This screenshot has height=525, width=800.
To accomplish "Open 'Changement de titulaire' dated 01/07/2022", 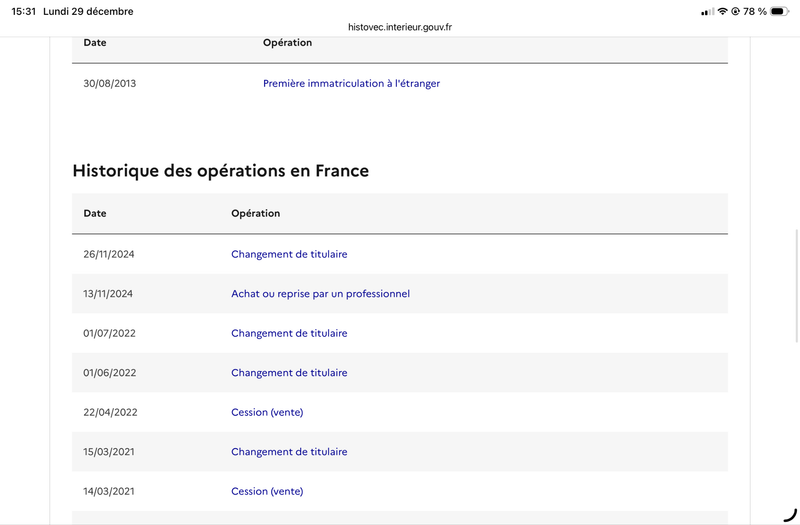I will (x=289, y=333).
